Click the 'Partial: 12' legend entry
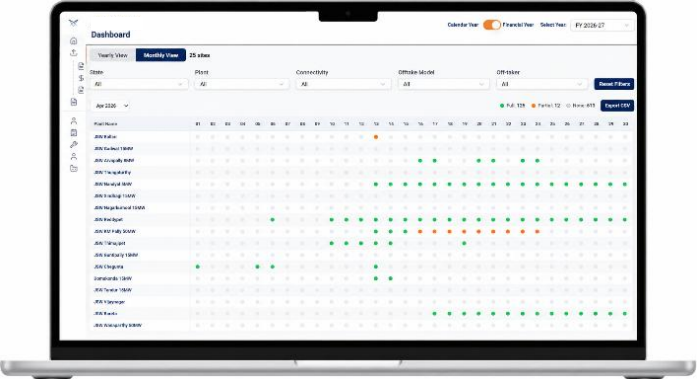Viewport: 697px width, 379px height. 546,106
